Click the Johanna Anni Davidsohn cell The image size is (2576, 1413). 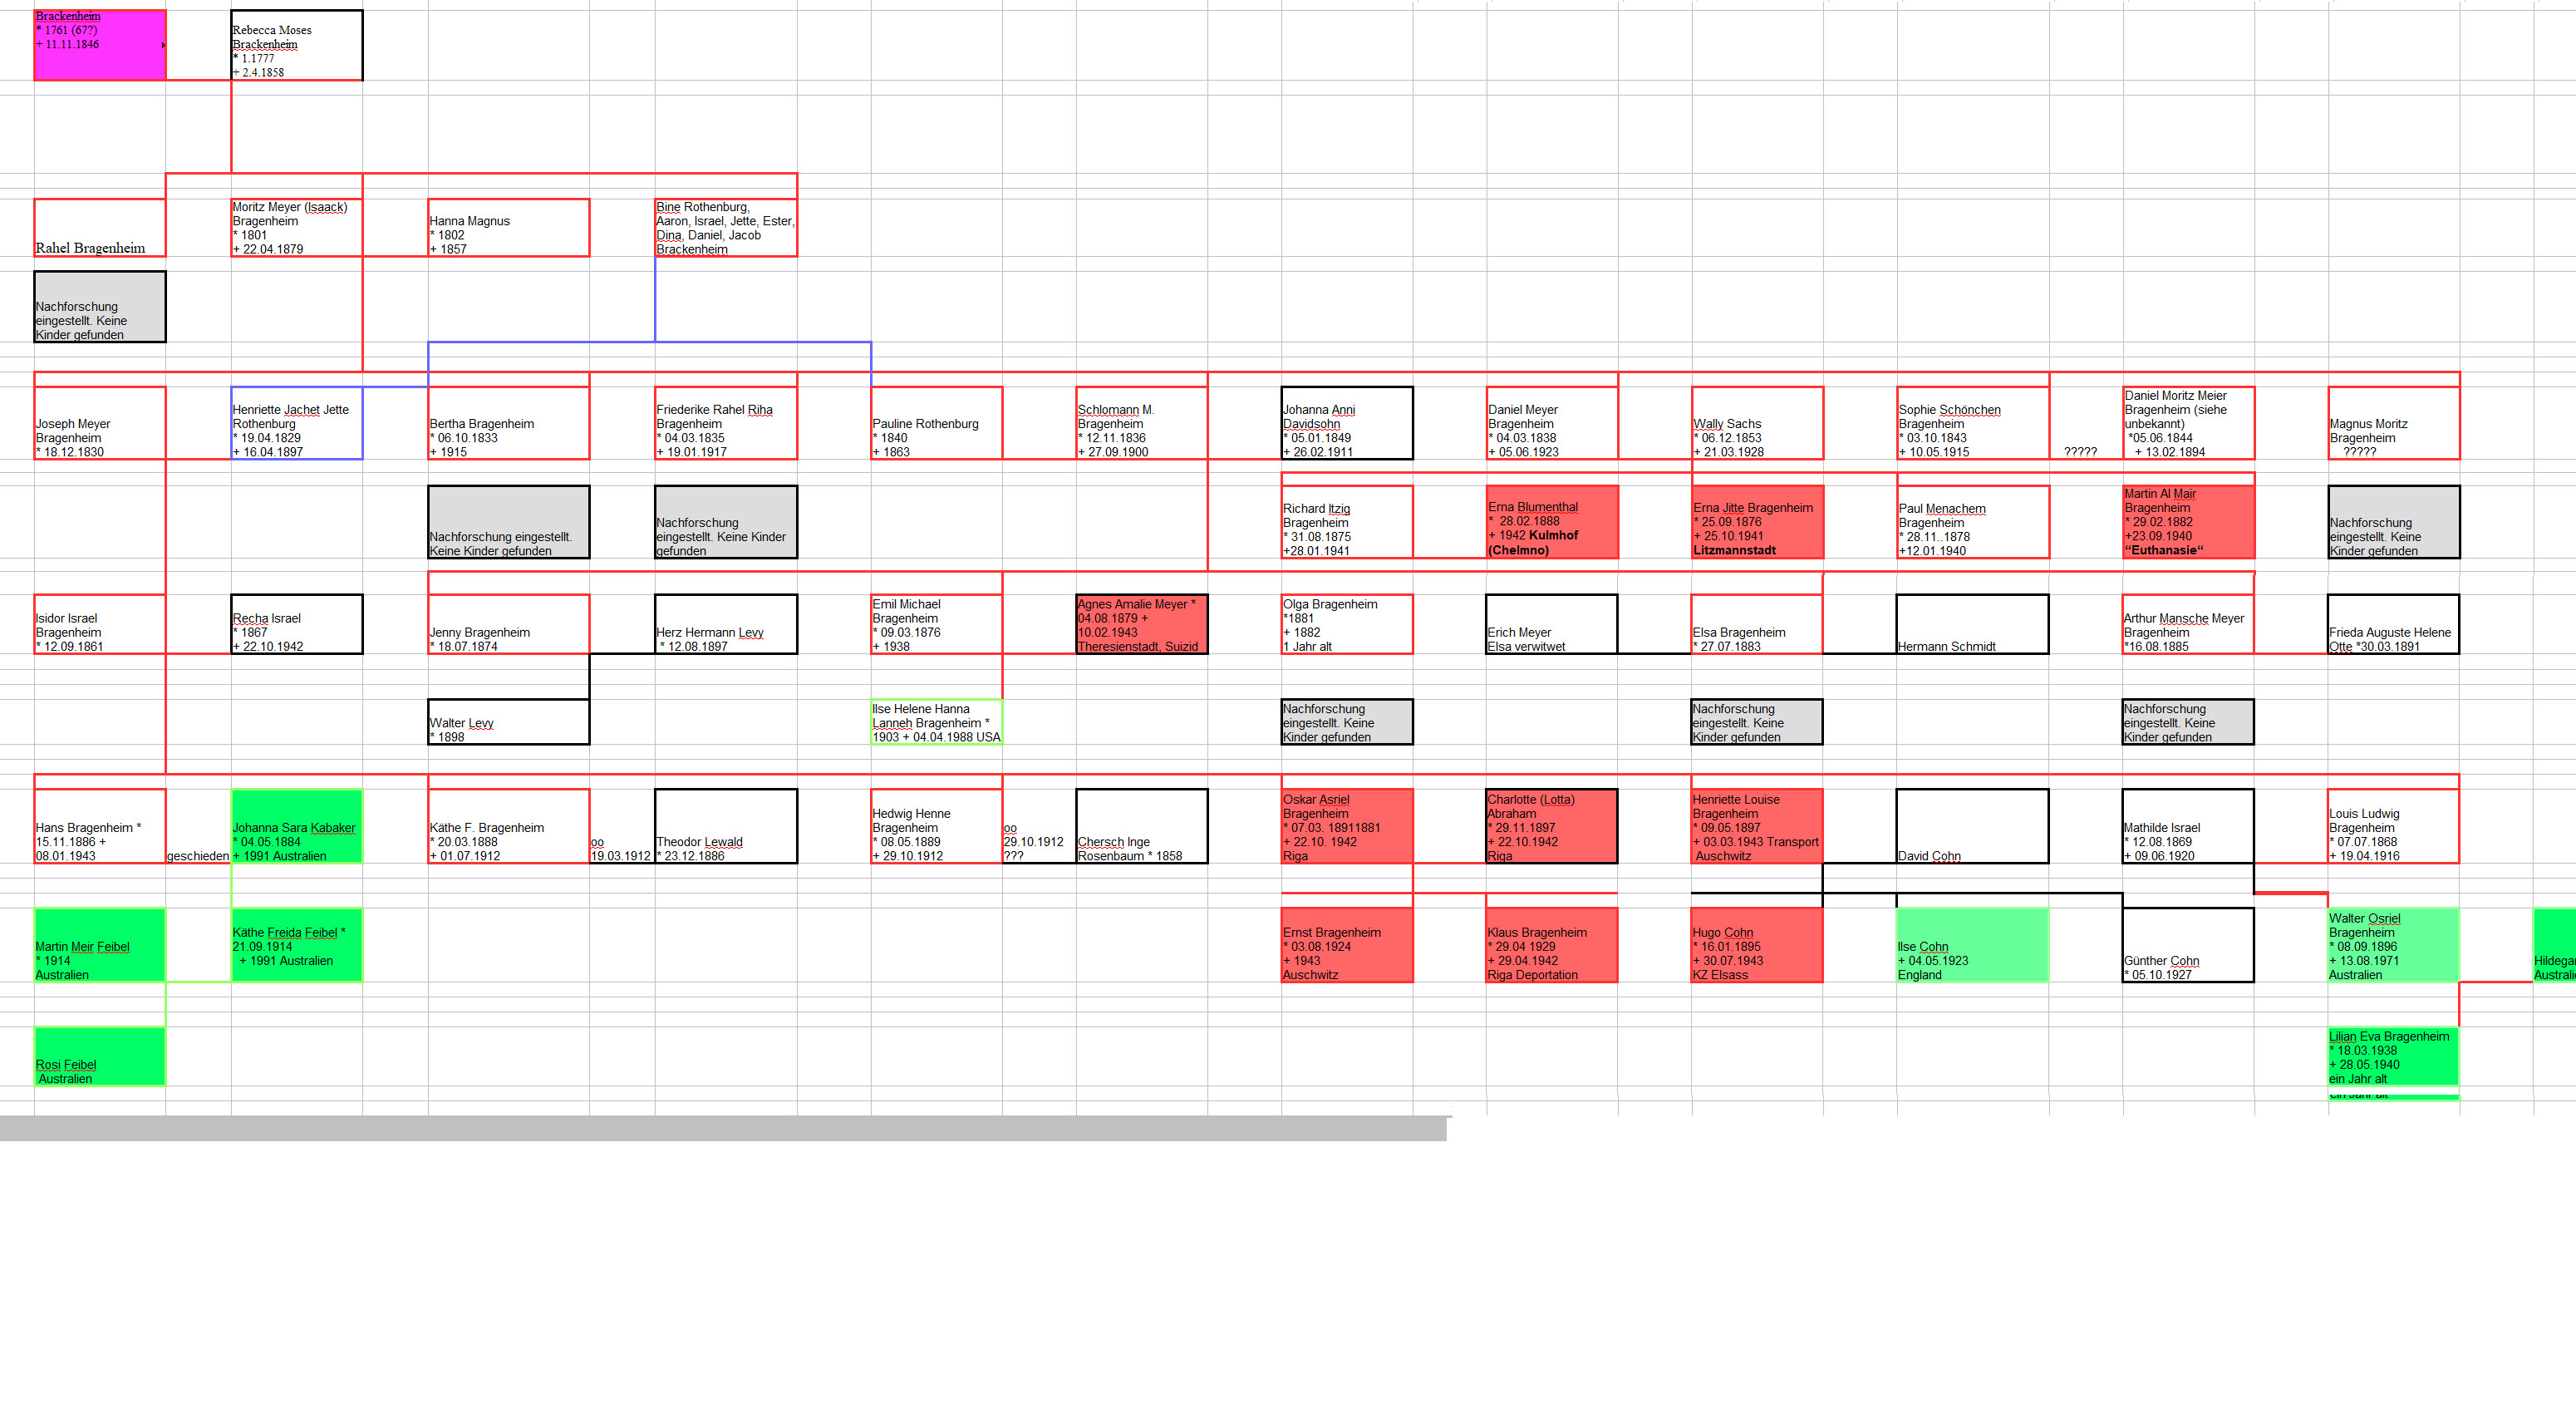click(1346, 424)
